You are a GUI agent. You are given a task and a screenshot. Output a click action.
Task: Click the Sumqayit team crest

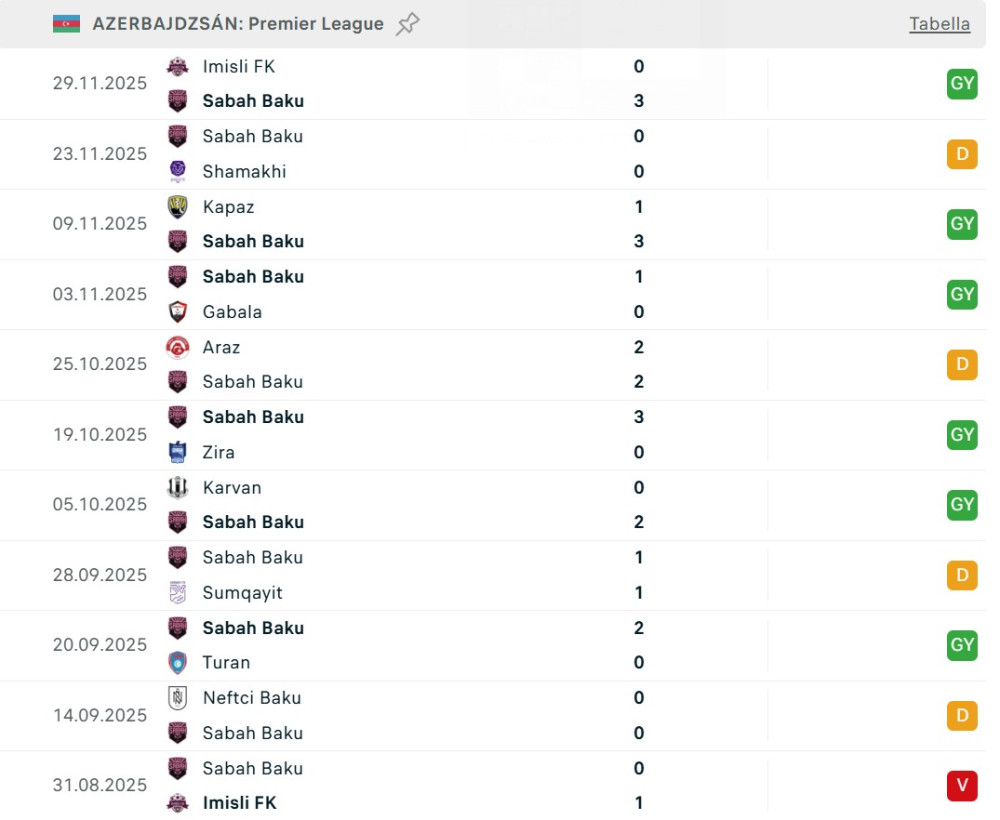(x=178, y=593)
